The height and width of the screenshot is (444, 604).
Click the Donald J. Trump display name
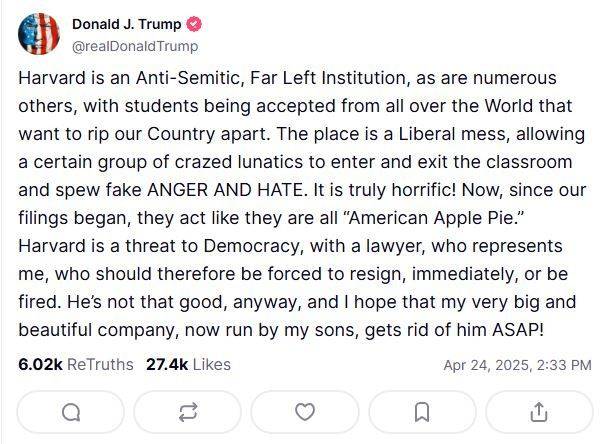coord(126,24)
